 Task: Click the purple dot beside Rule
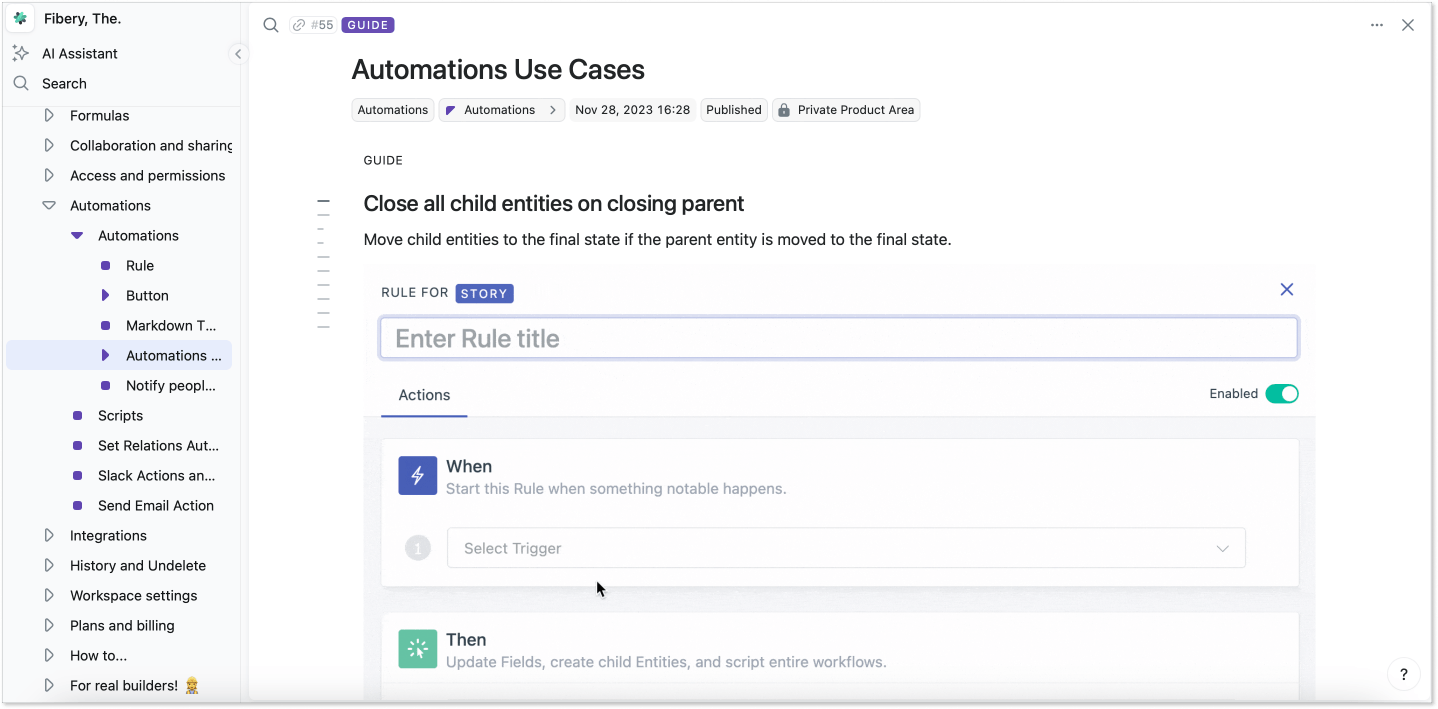point(106,266)
